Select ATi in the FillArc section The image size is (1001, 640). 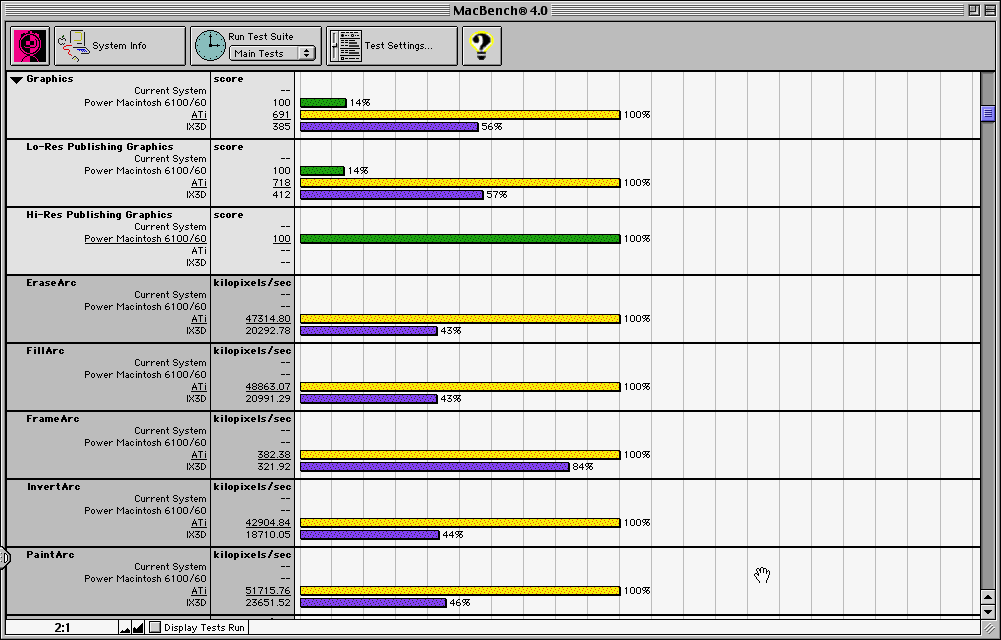pyautogui.click(x=199, y=387)
